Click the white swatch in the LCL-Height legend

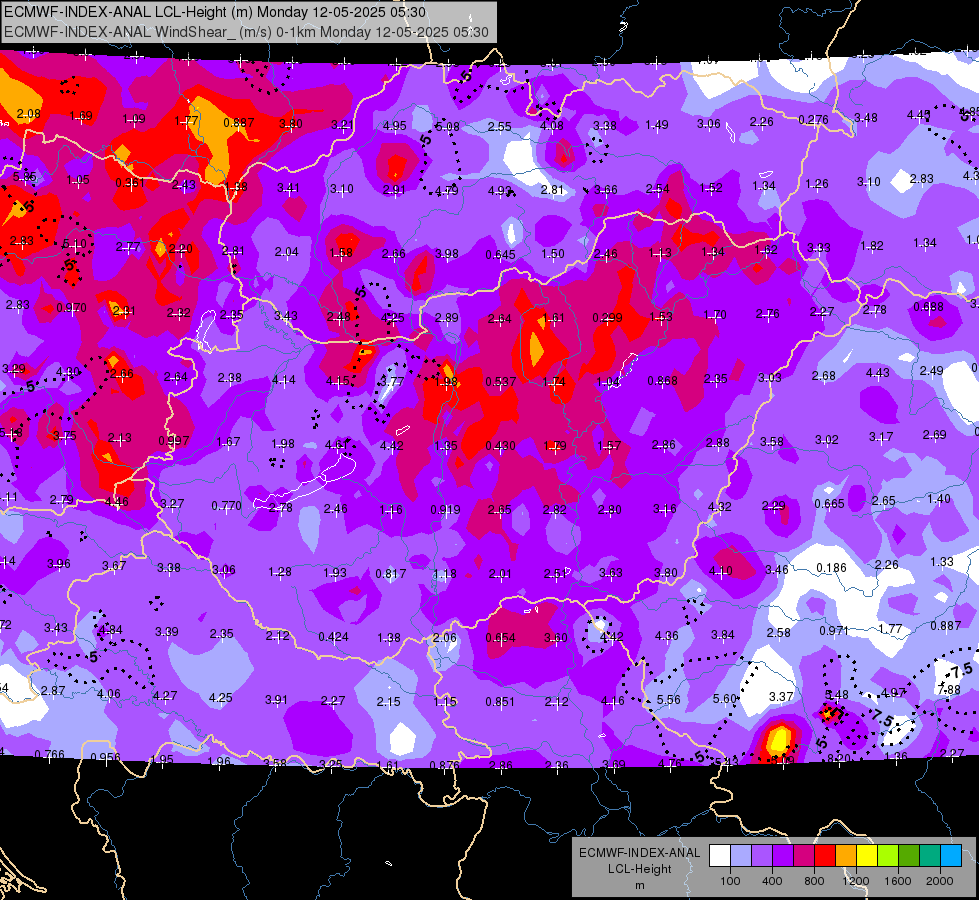[x=719, y=855]
